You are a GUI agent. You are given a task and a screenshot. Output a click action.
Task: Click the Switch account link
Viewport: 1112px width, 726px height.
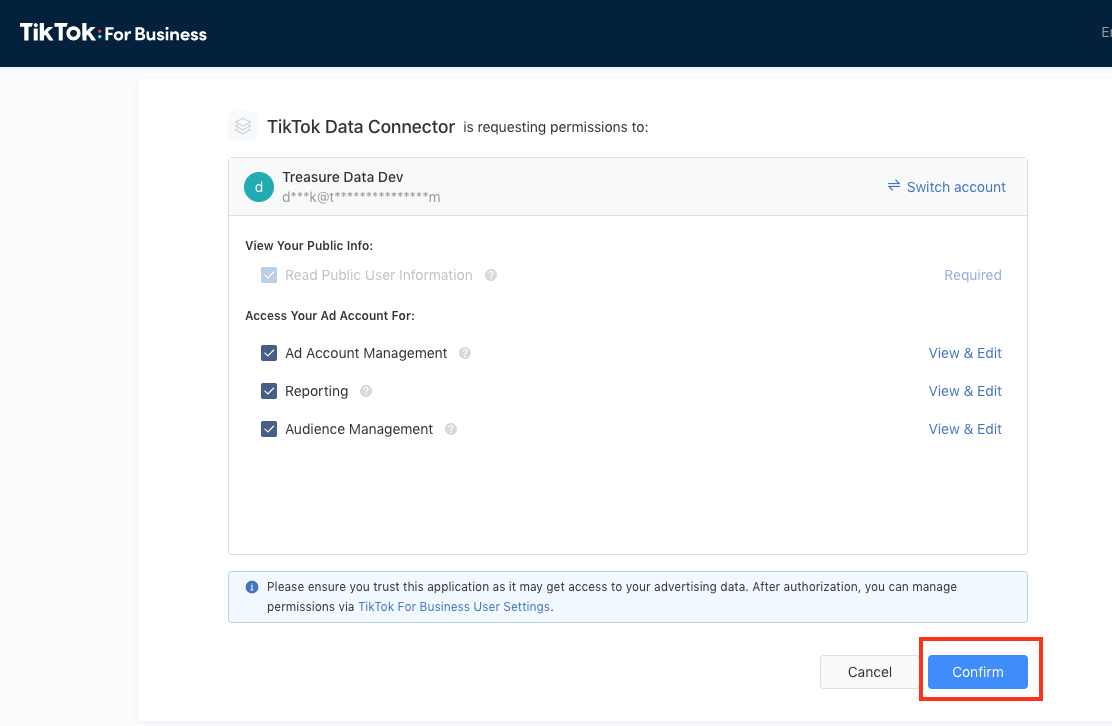[946, 187]
